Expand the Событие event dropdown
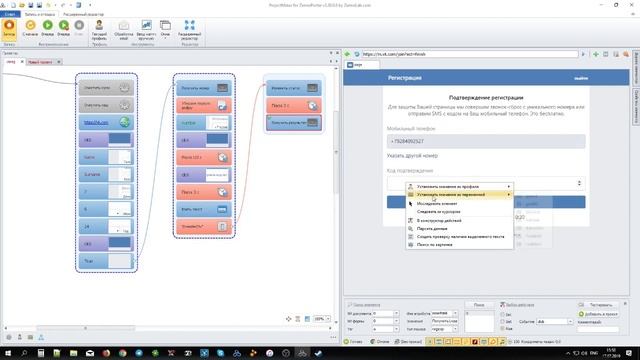Viewport: 640px width, 360px height. pos(570,322)
